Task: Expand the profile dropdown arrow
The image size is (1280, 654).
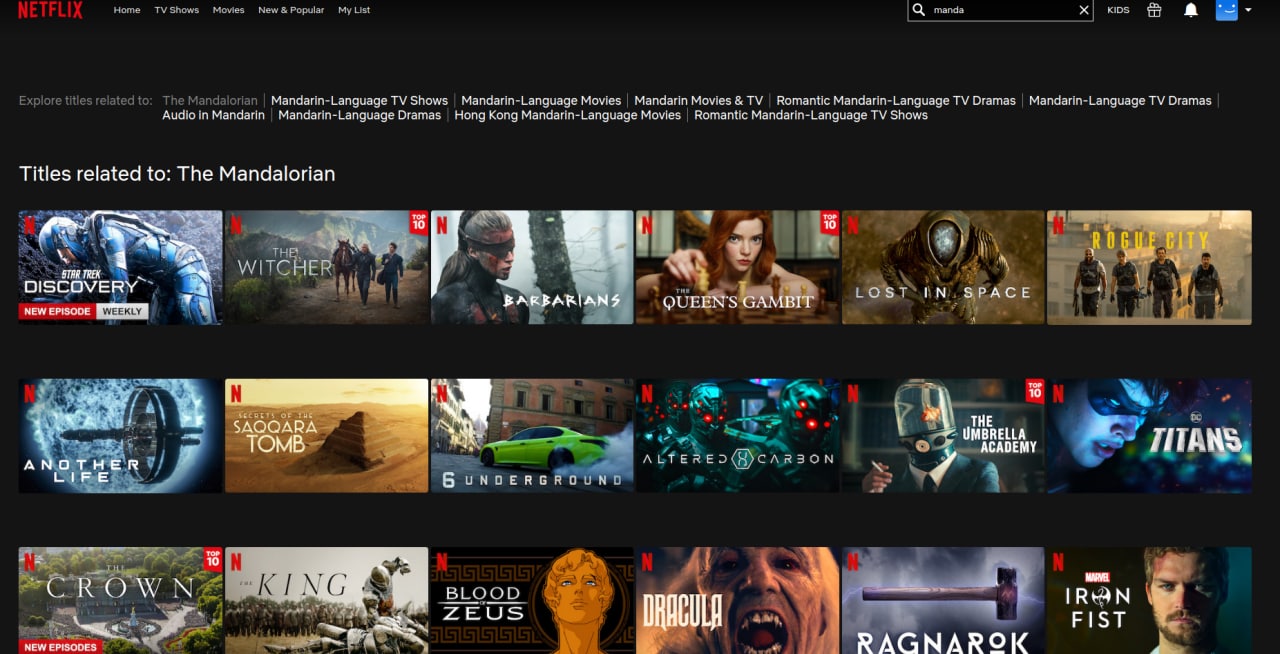Action: 1248,10
